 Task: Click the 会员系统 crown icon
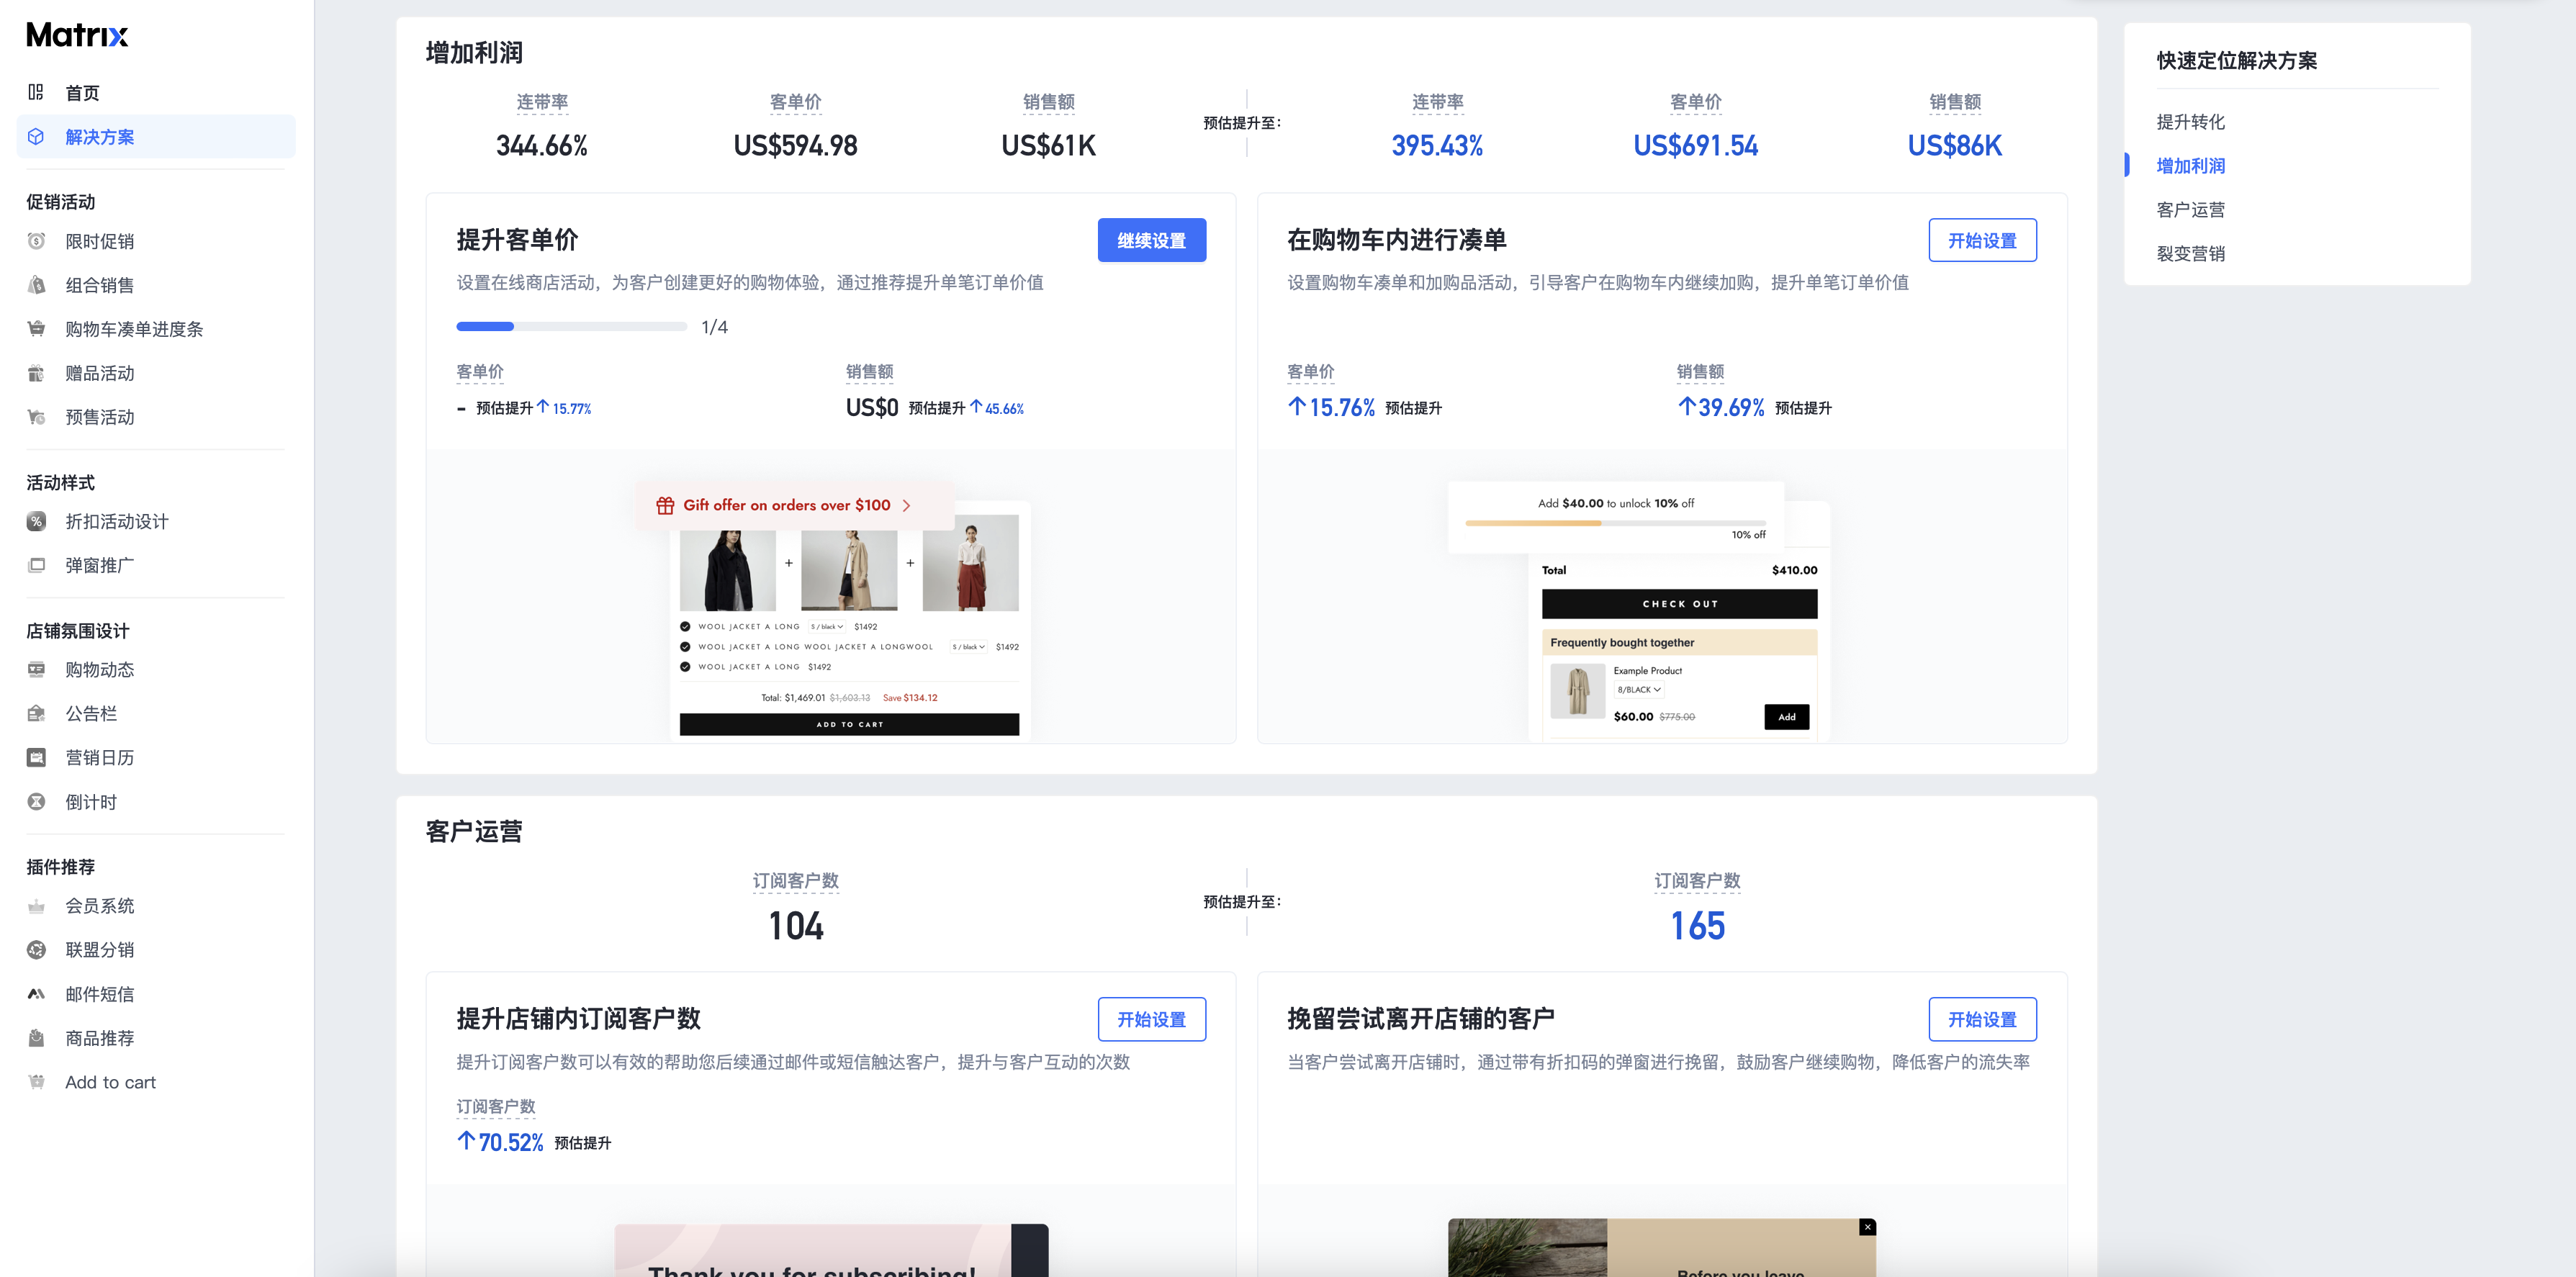(36, 906)
